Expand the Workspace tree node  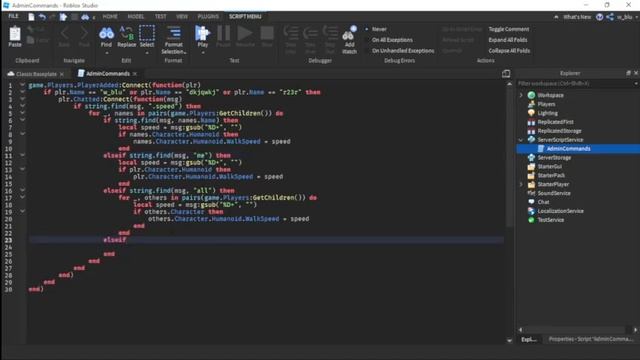[521, 95]
